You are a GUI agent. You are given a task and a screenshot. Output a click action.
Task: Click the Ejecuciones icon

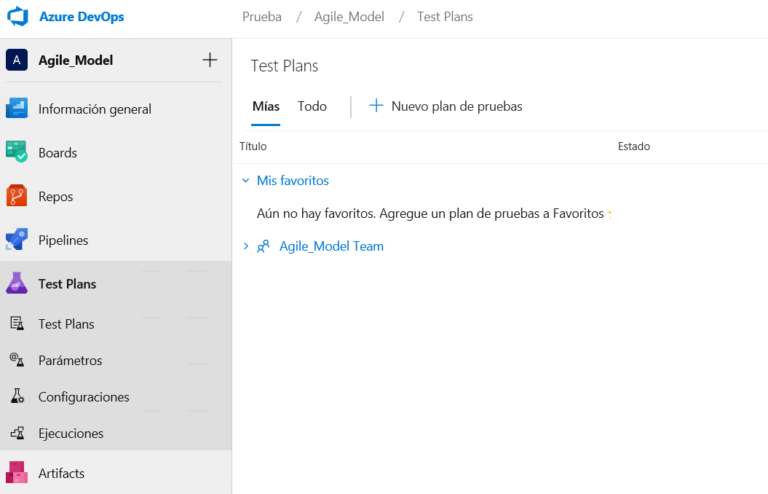pos(17,433)
